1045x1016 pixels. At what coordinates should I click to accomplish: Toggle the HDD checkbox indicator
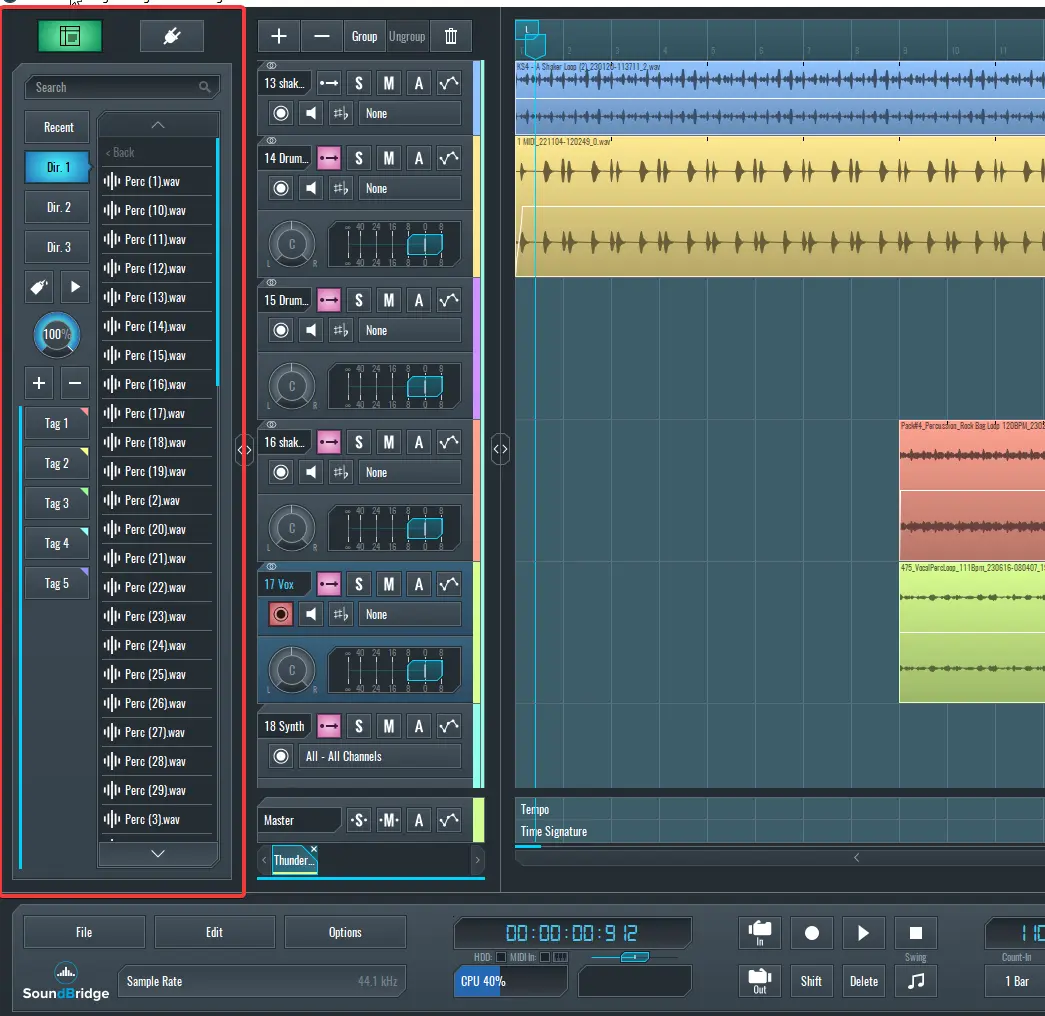click(501, 957)
